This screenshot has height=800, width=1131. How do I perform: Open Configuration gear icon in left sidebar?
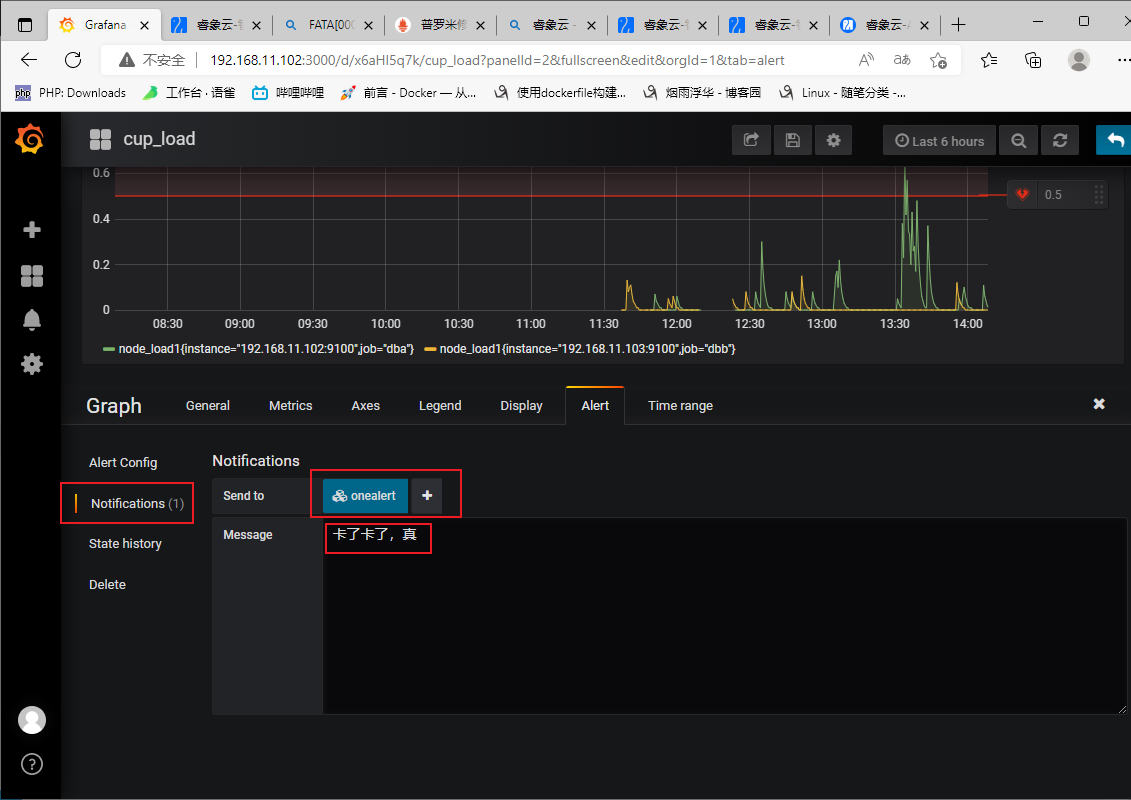32,364
